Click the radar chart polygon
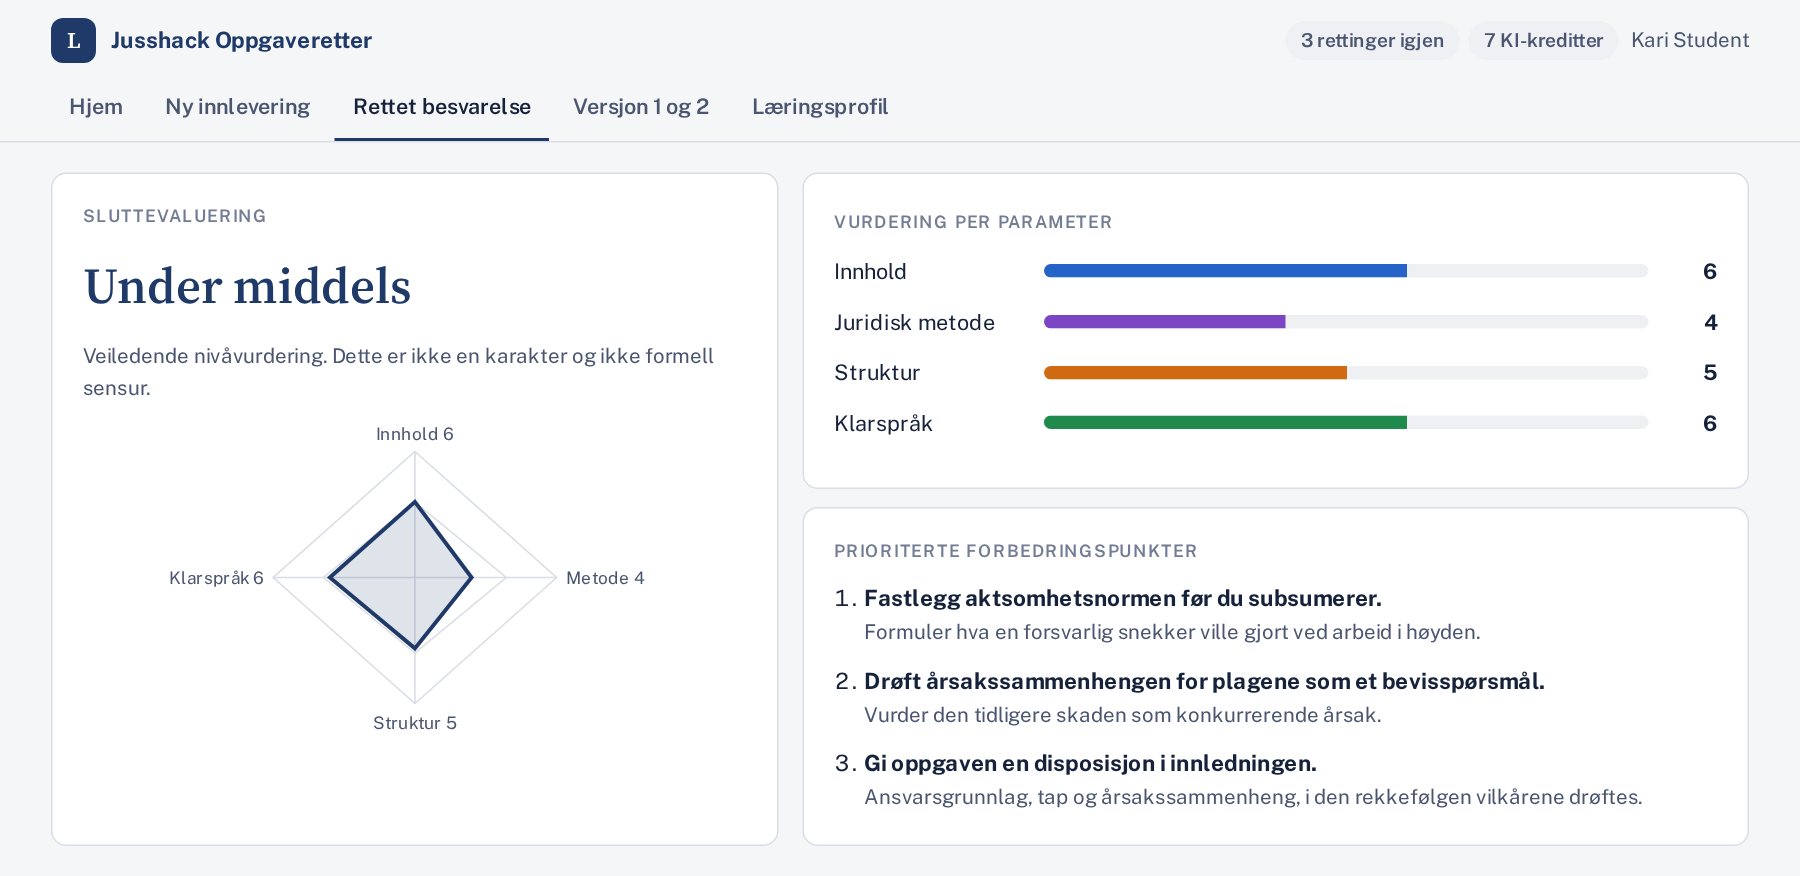Image resolution: width=1800 pixels, height=876 pixels. [400, 577]
